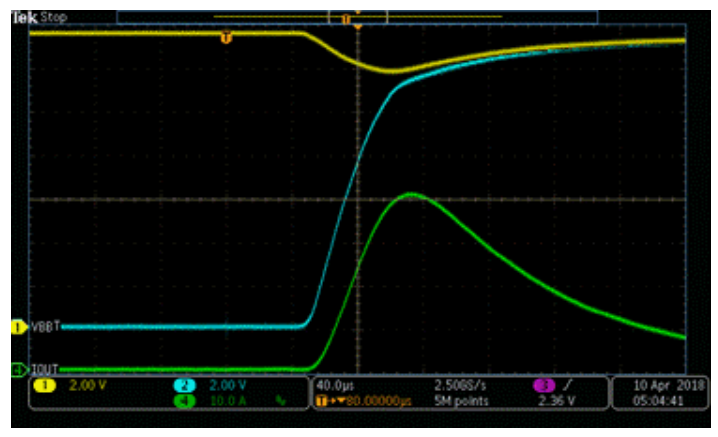Click the magenta trigger source 3 badge
Screen dimensions: 718x437
click(545, 384)
